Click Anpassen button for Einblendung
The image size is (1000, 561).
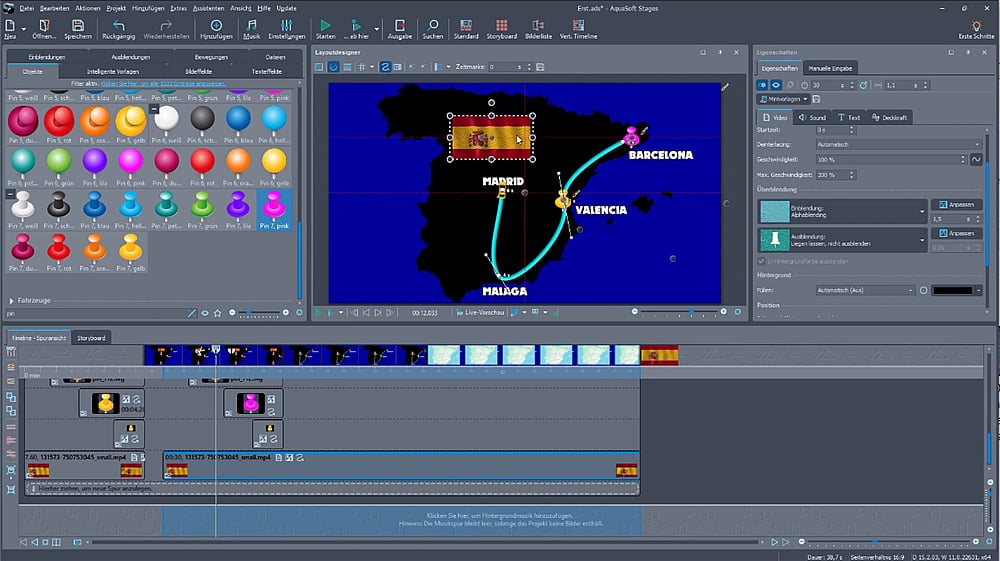pyautogui.click(x=956, y=204)
